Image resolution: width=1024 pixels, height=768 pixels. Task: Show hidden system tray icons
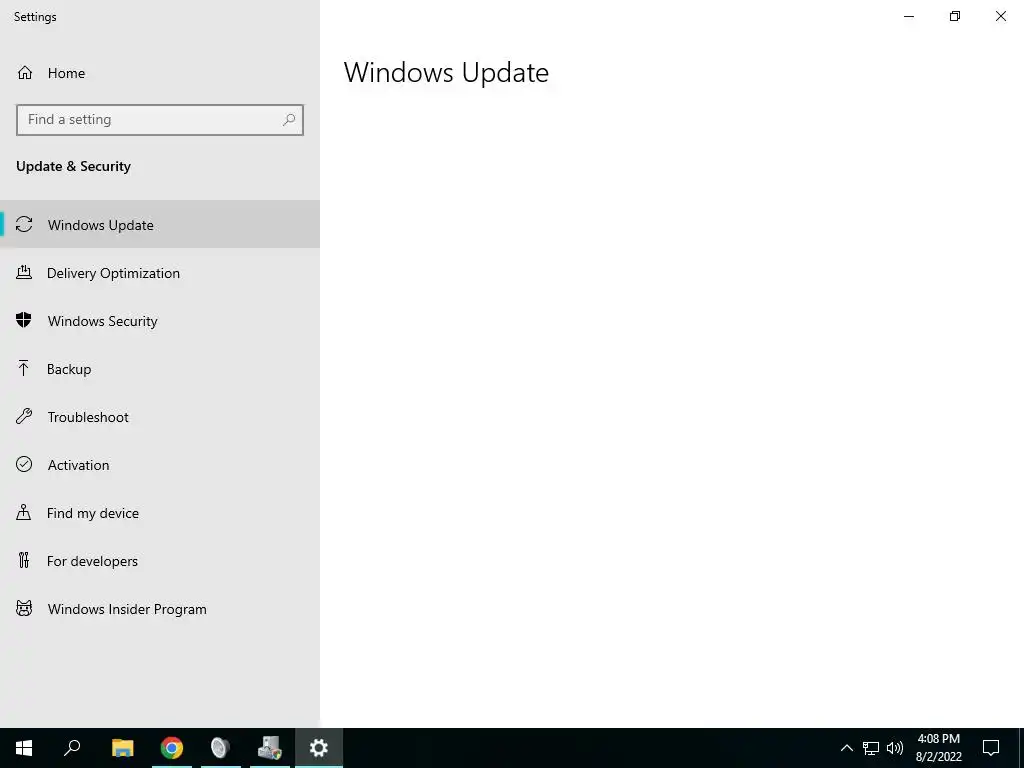point(846,748)
